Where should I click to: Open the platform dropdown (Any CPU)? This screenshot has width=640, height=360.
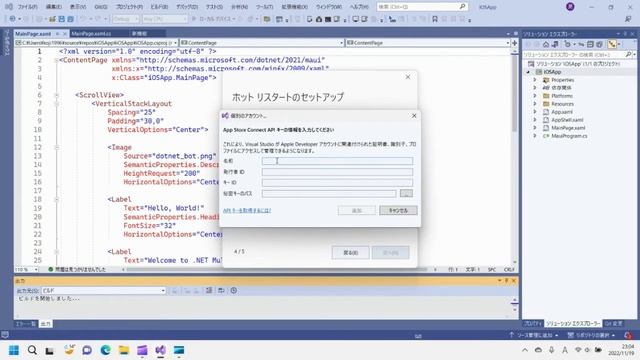[x=165, y=19]
